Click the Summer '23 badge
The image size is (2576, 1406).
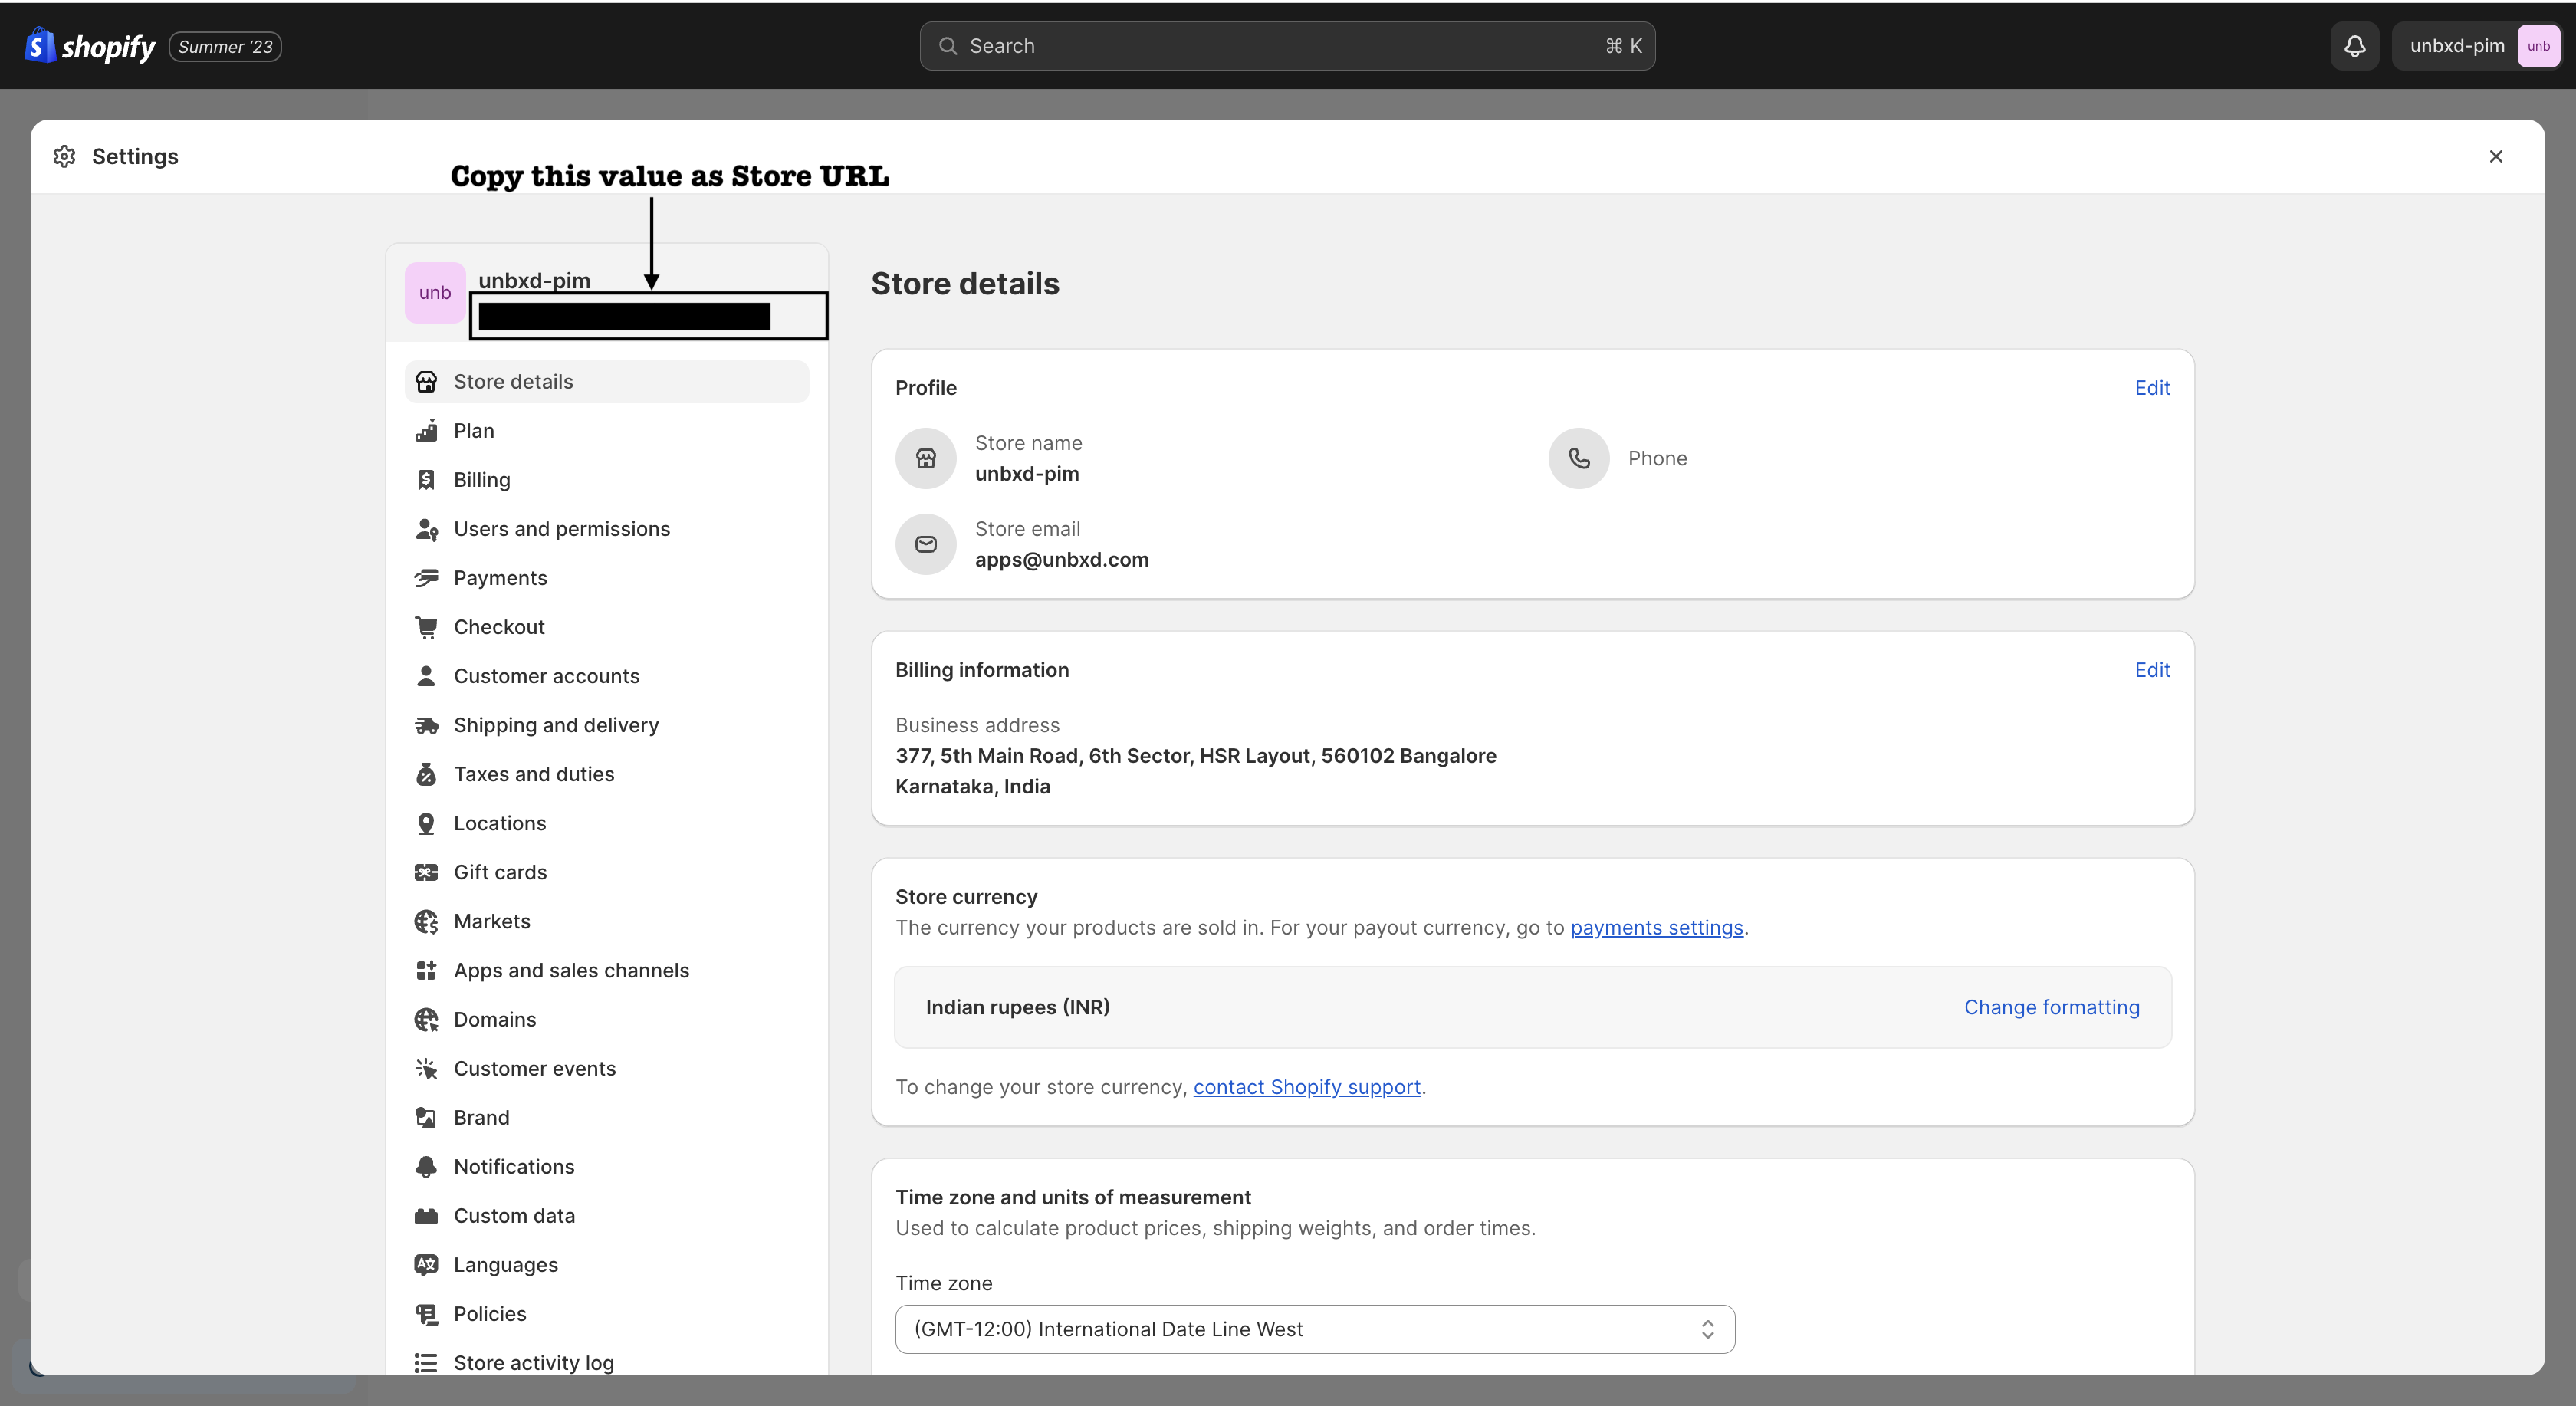tap(225, 47)
